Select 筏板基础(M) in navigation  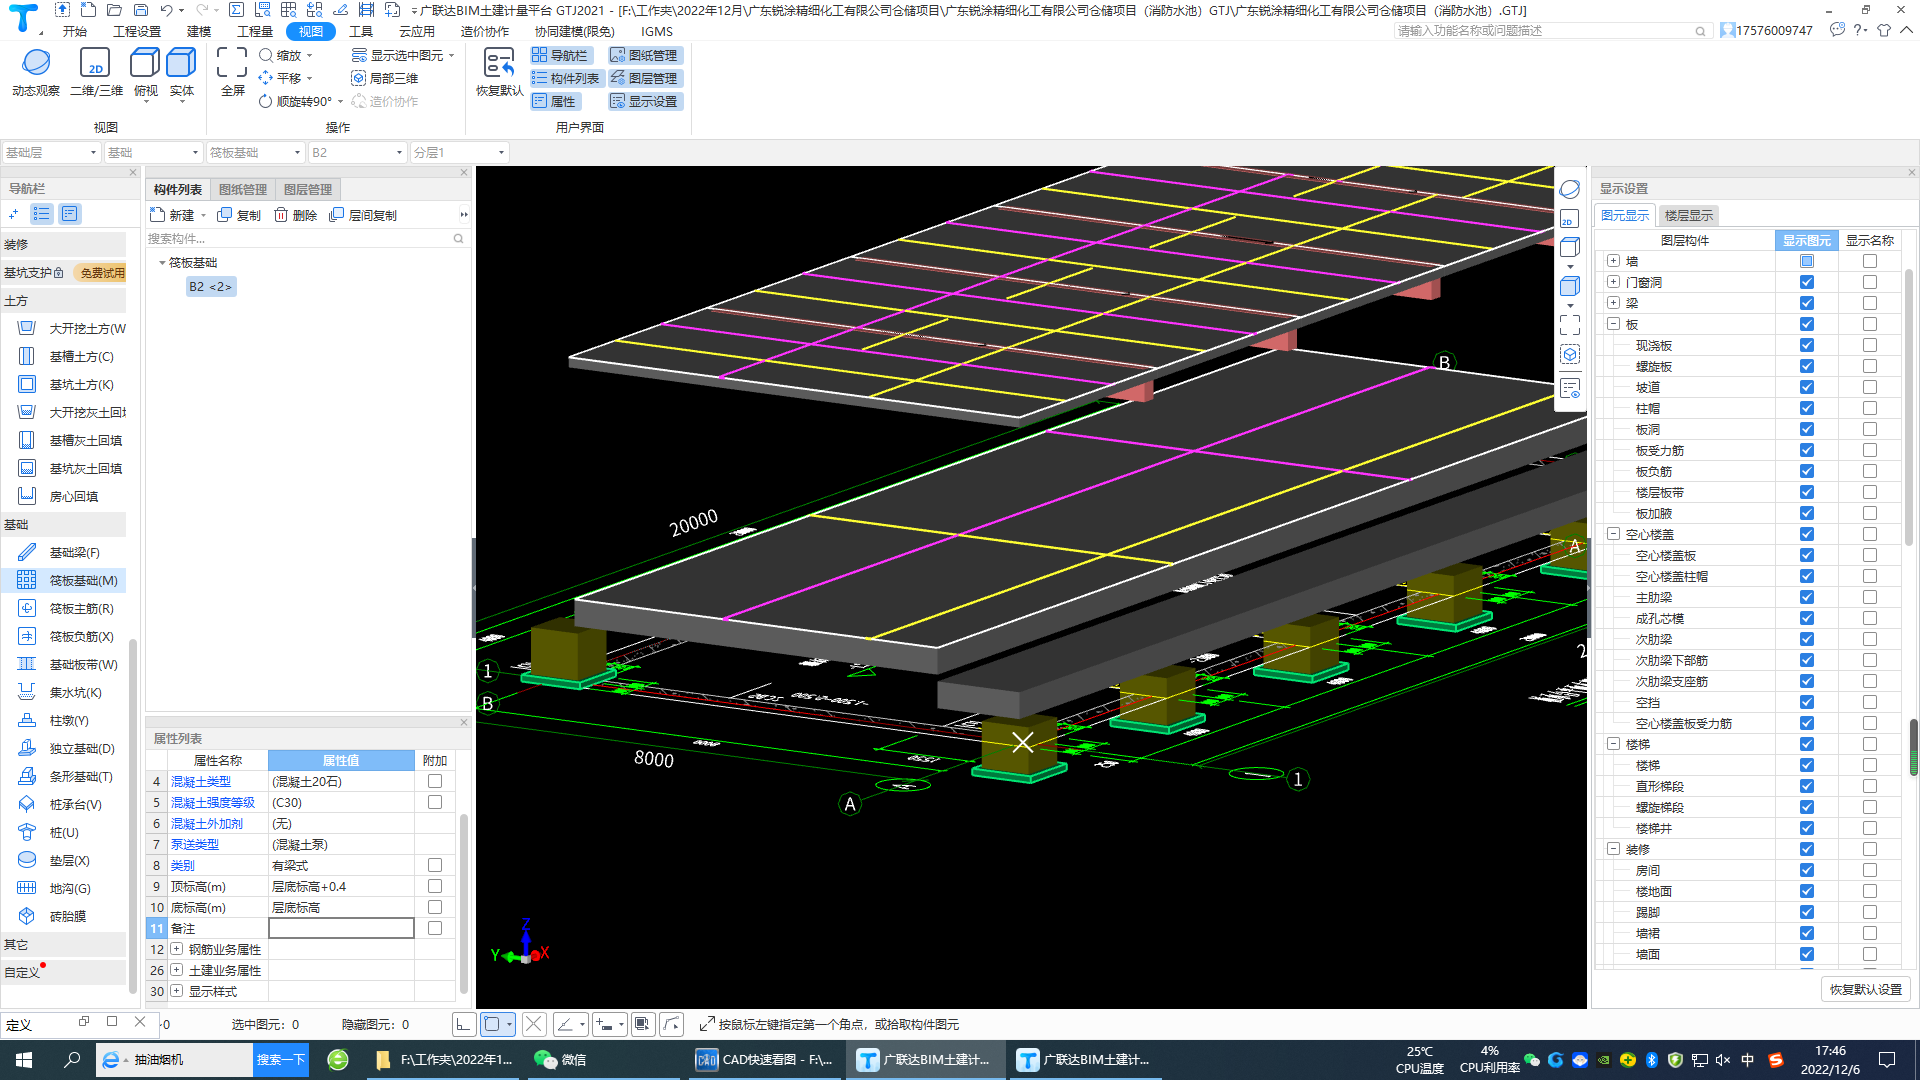(x=70, y=580)
